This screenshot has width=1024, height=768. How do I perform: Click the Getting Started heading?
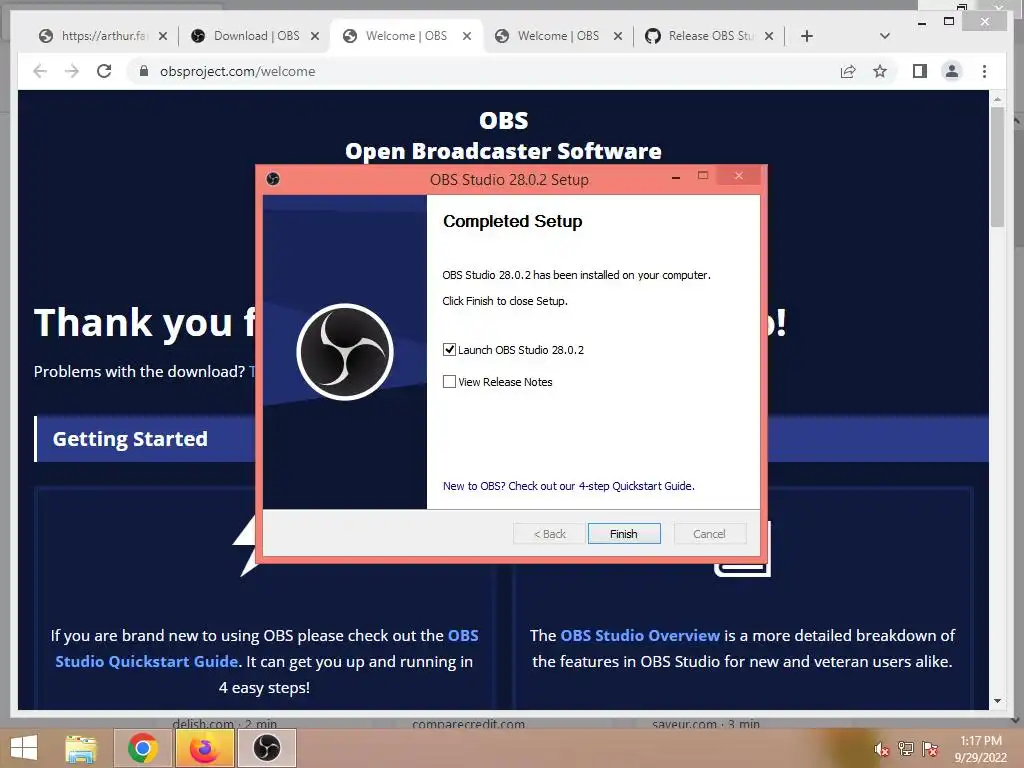click(x=130, y=439)
